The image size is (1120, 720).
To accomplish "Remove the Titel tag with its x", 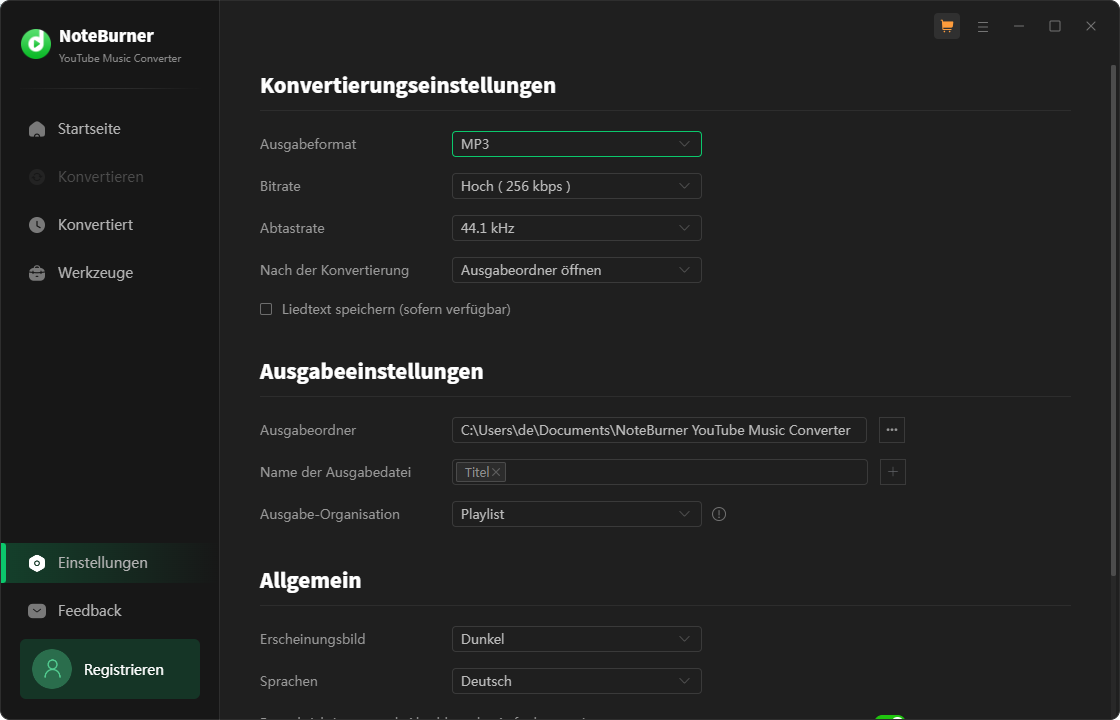I will [496, 472].
